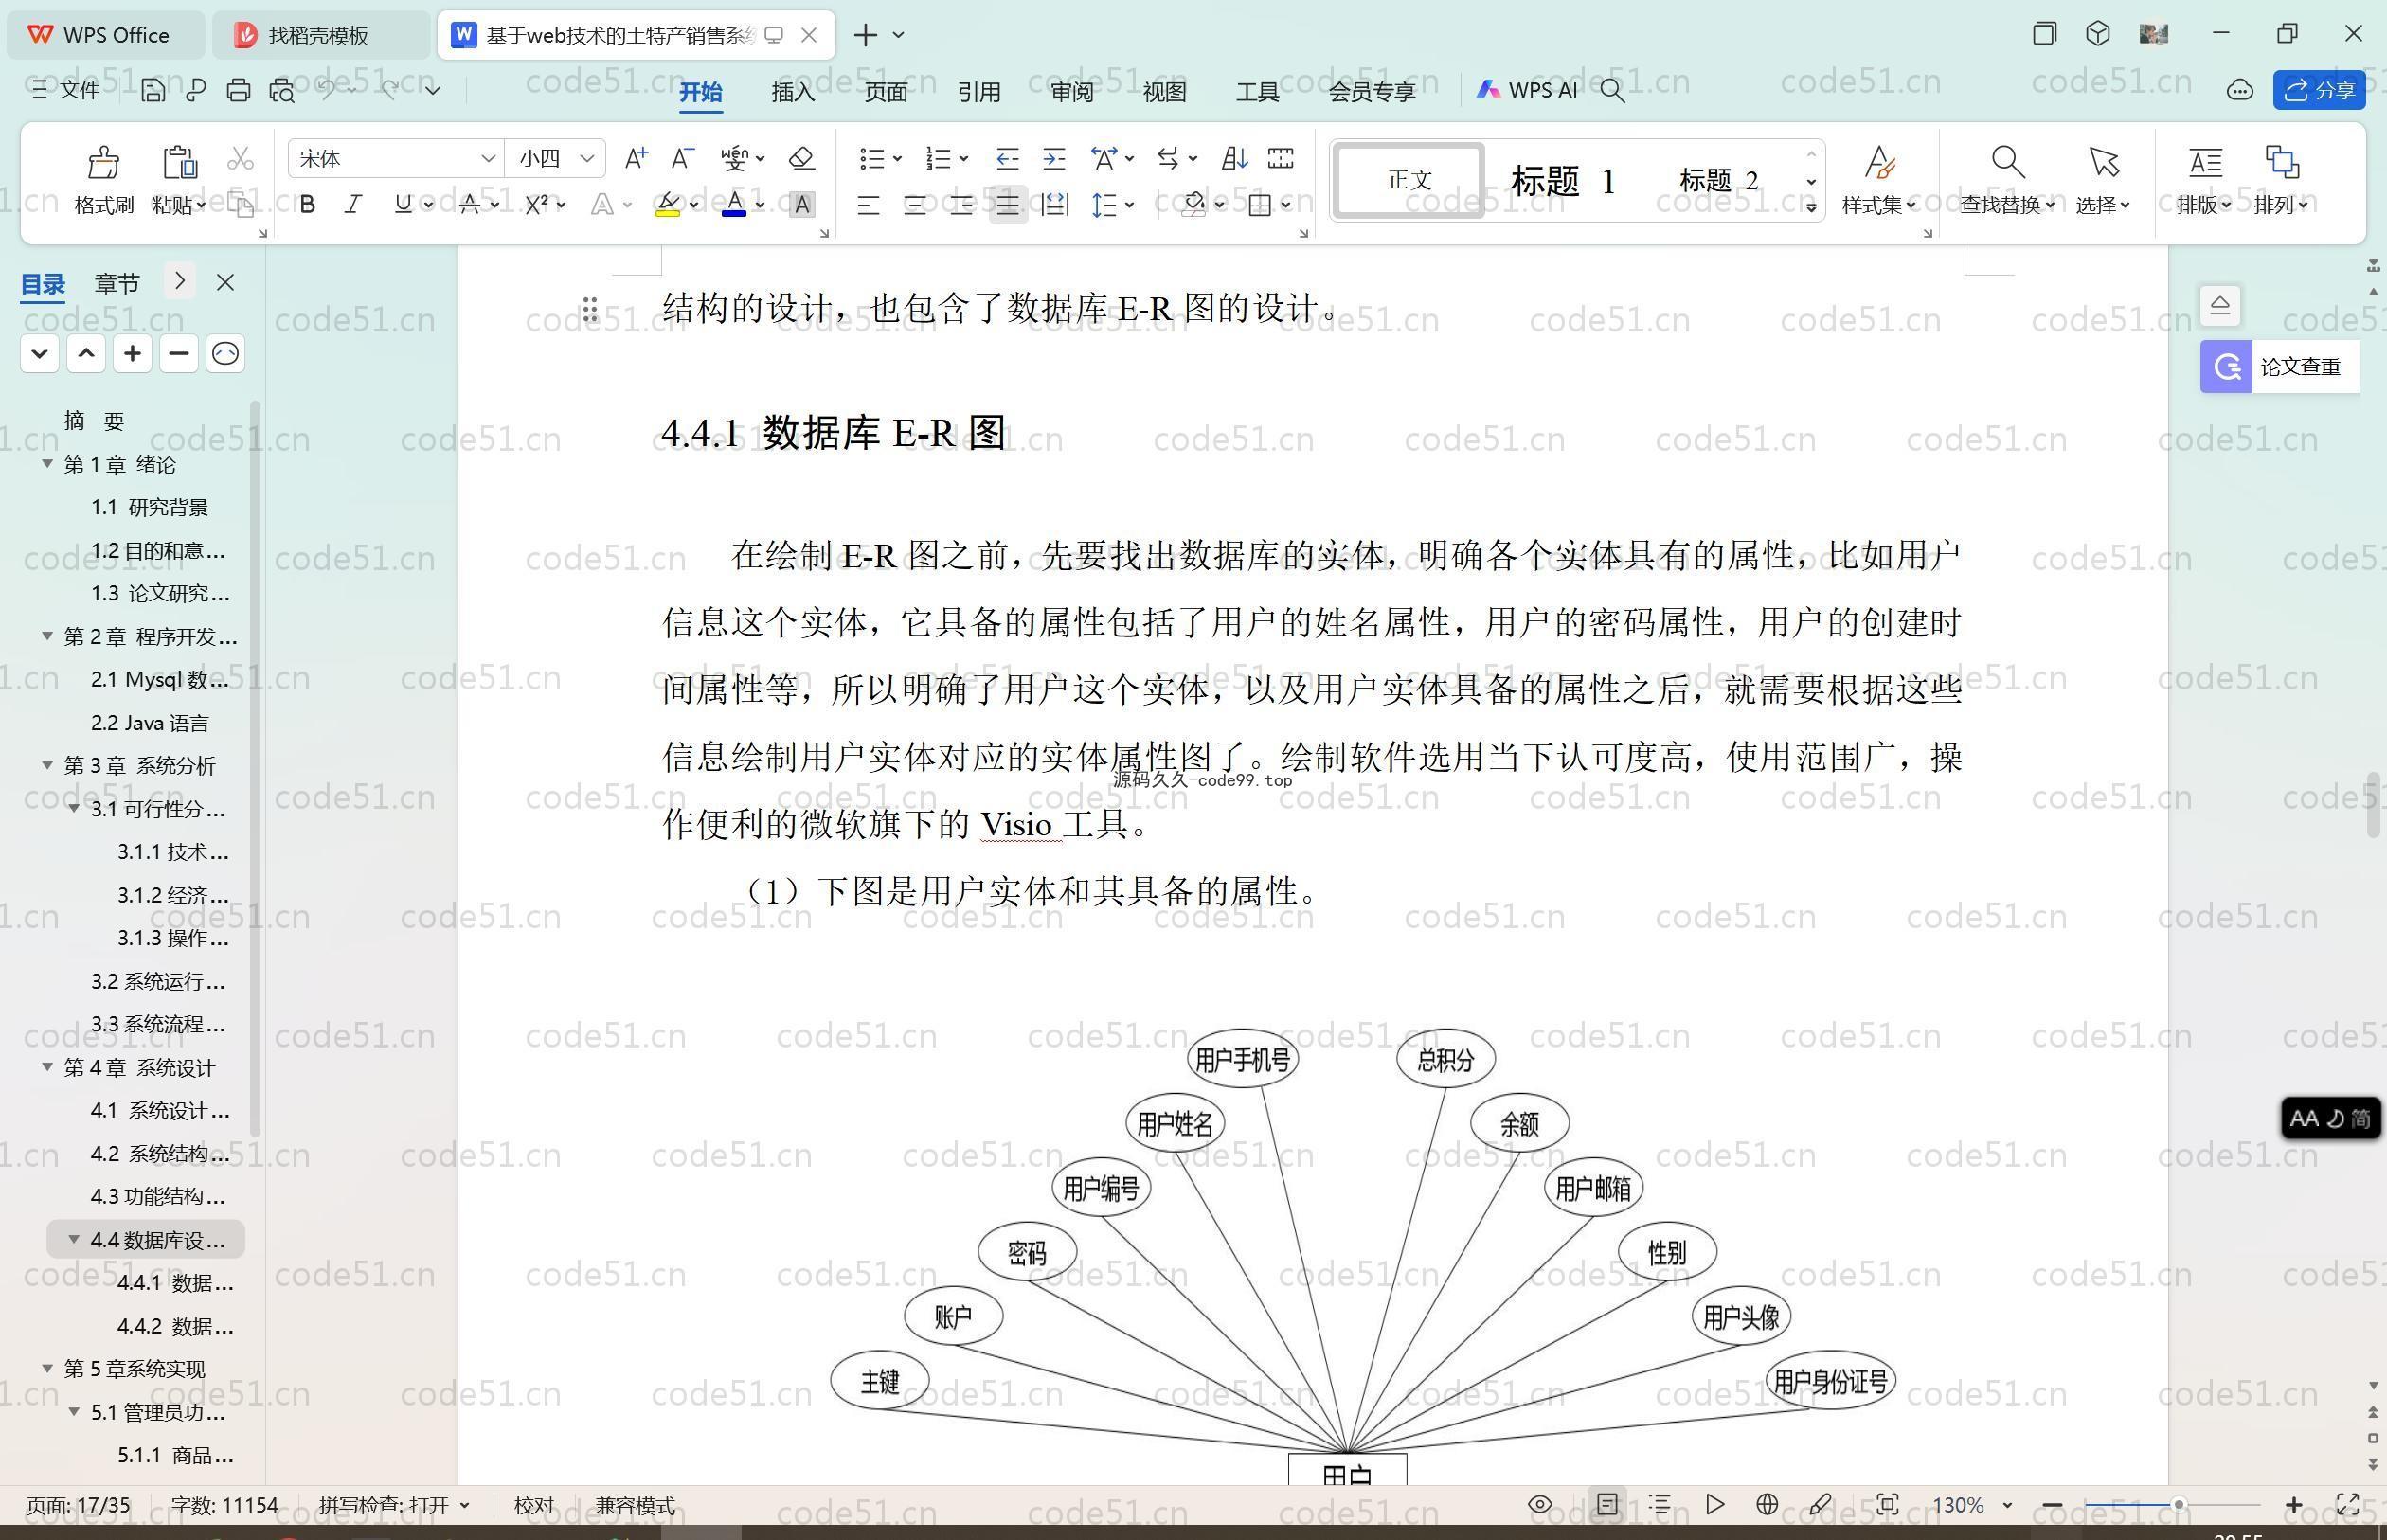Expand the styles gallery more arrow
The width and height of the screenshot is (2387, 1540).
[x=1811, y=207]
